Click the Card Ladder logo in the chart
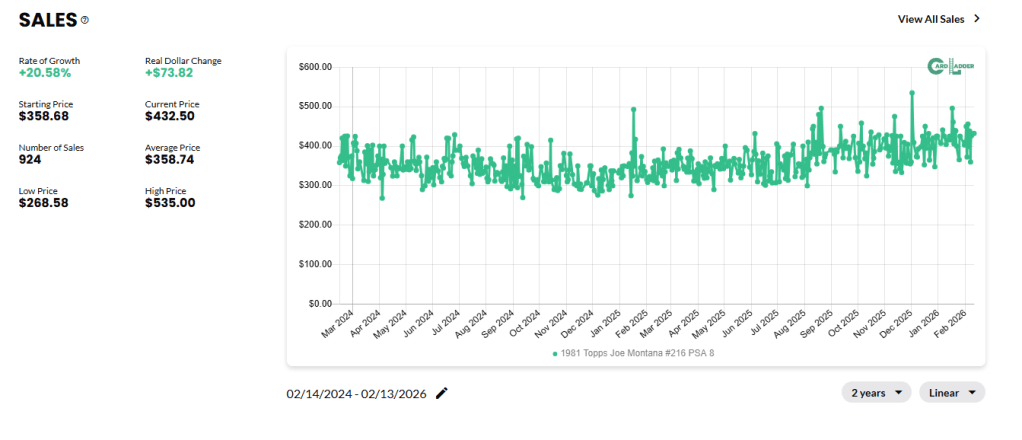1022x440 pixels. point(951,67)
